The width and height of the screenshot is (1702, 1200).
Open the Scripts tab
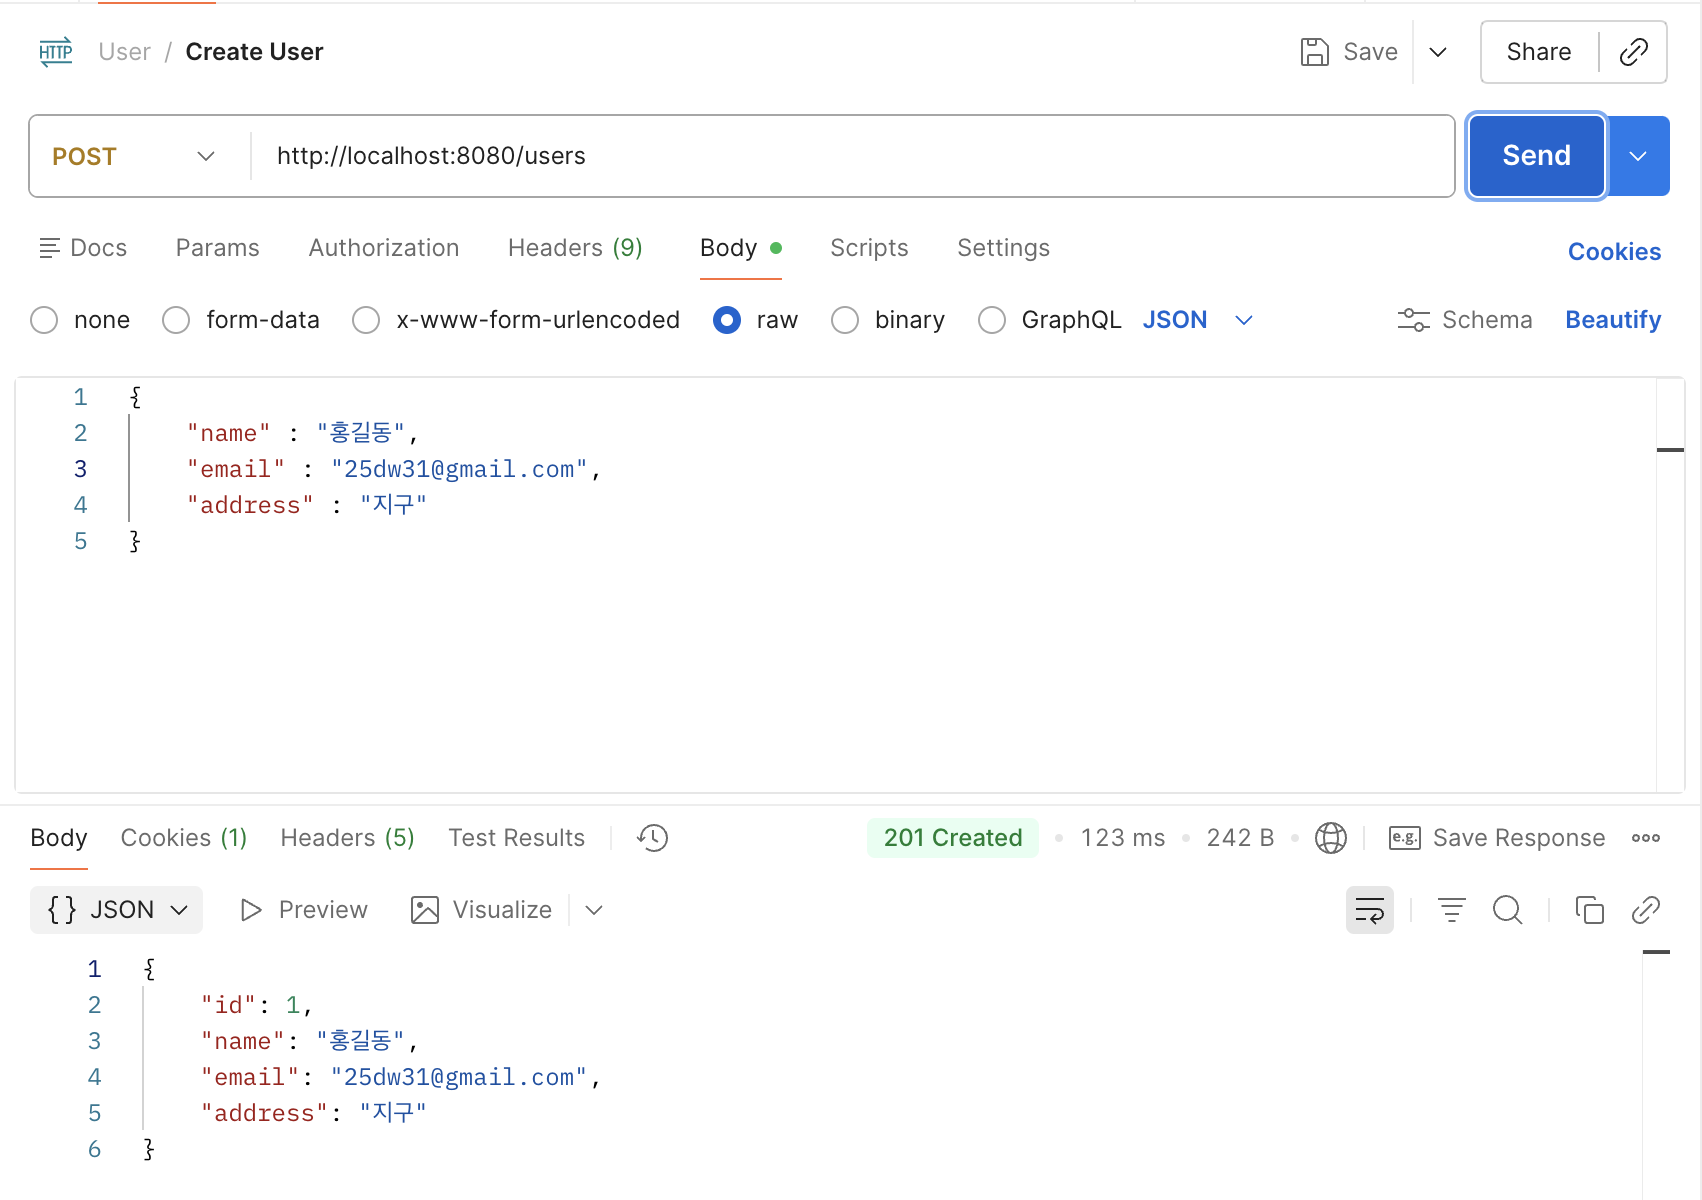click(x=869, y=248)
